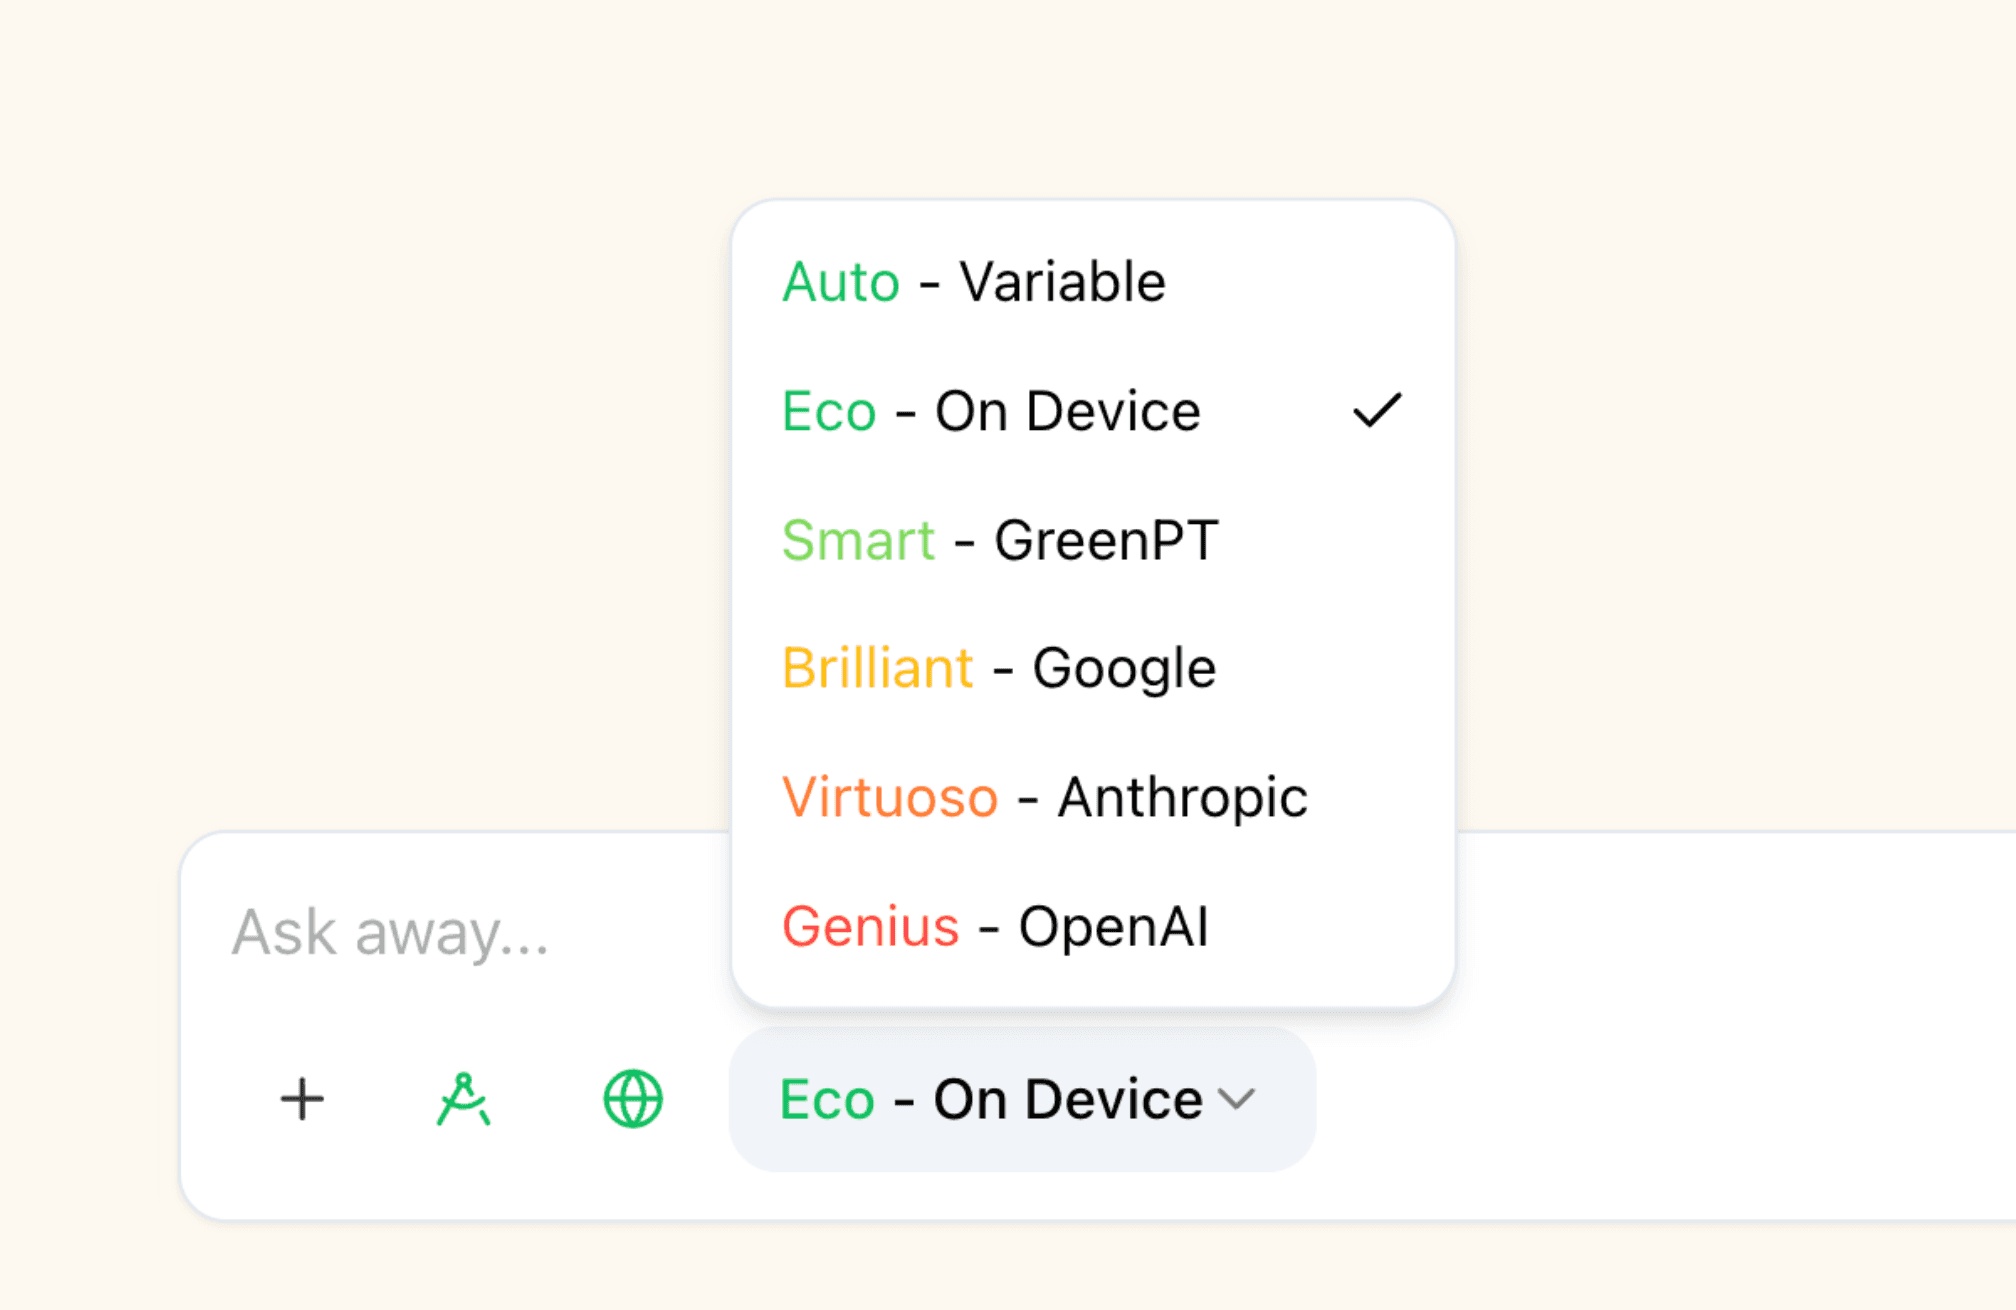Toggle the green globe web search icon
This screenshot has width=2016, height=1310.
click(x=633, y=1099)
